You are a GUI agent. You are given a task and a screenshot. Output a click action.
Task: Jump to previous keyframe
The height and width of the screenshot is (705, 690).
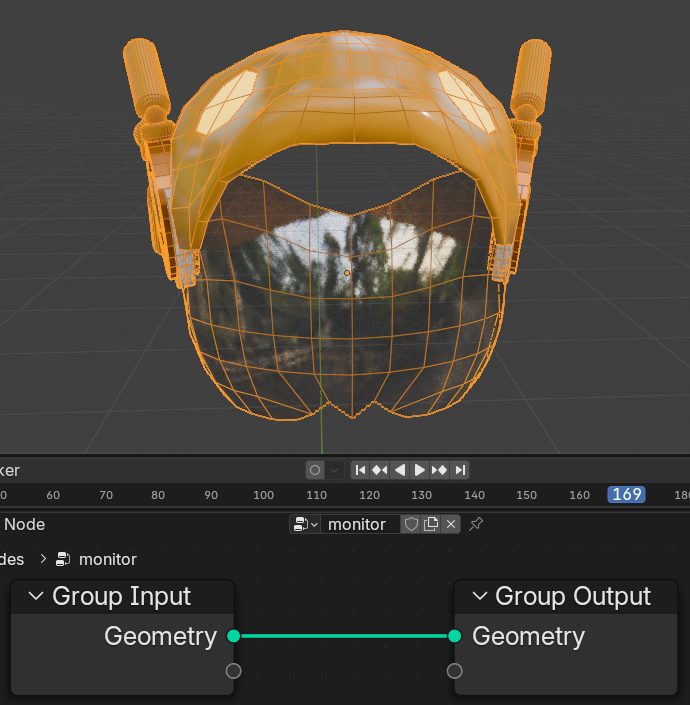(x=380, y=470)
